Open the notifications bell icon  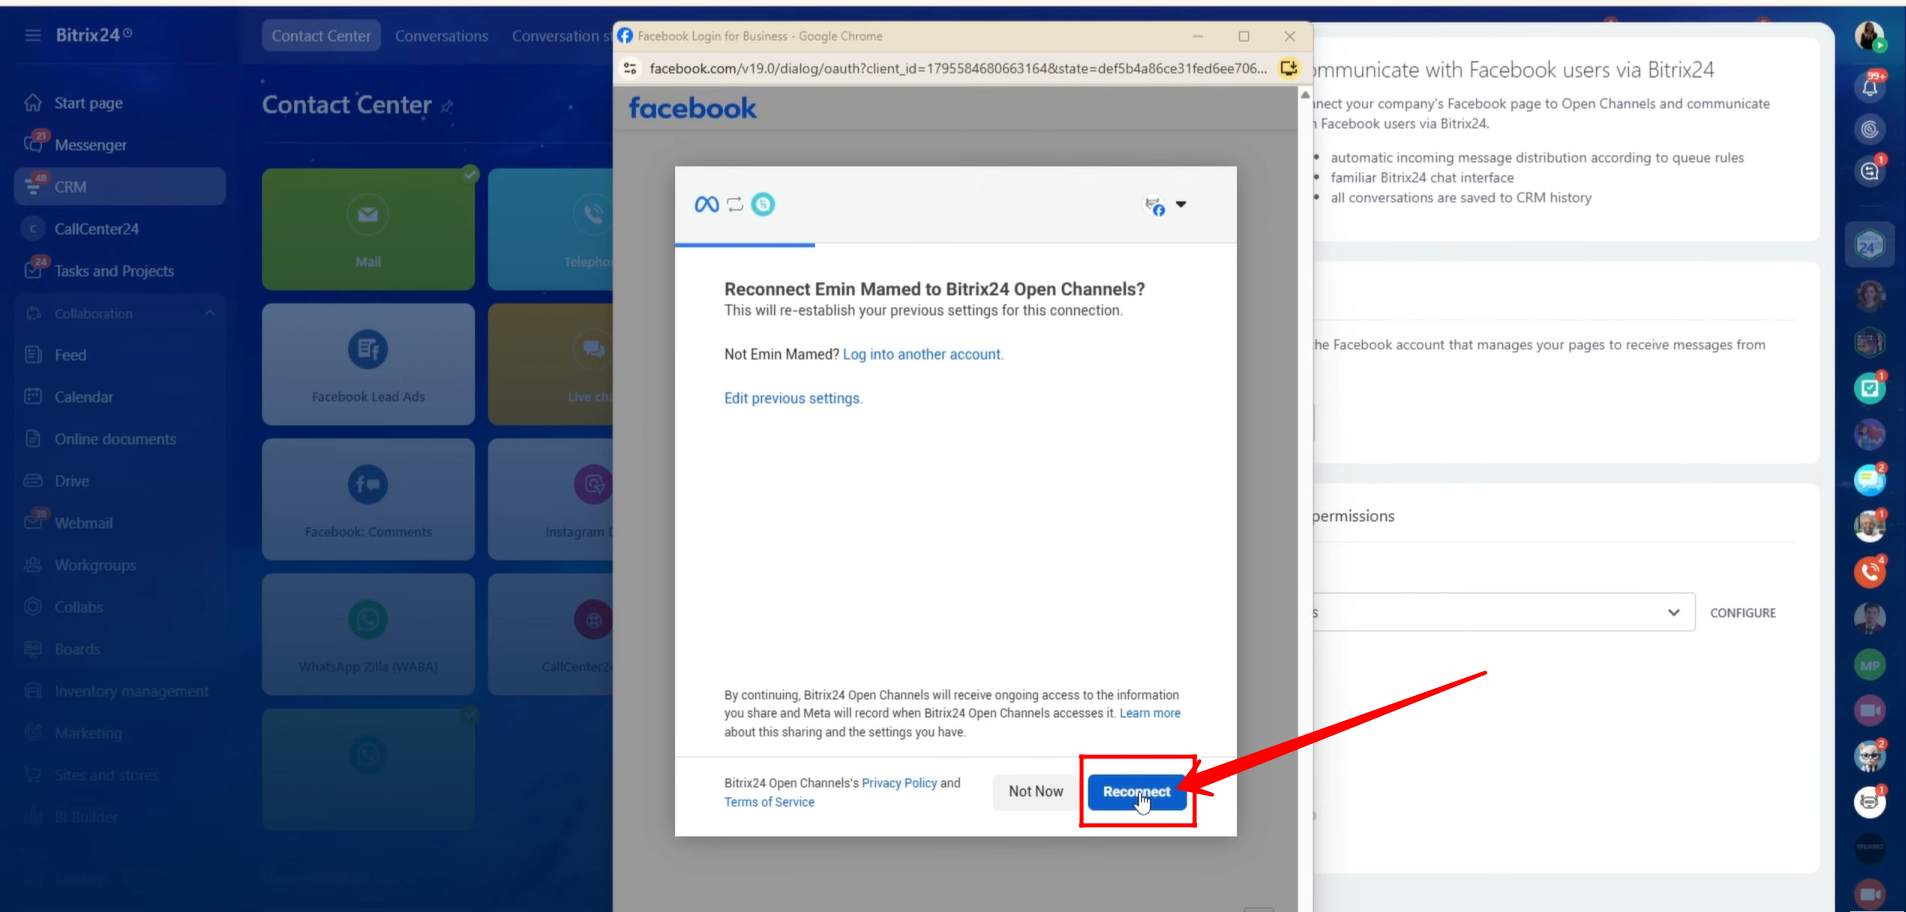[x=1869, y=86]
